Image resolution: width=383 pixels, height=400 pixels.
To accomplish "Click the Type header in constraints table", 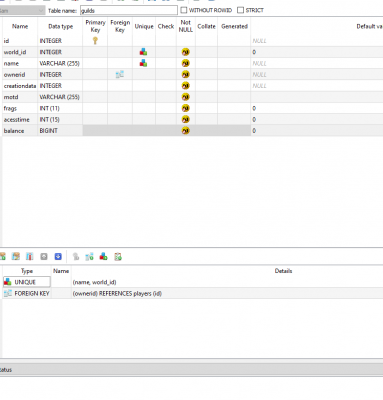I will pos(27,271).
